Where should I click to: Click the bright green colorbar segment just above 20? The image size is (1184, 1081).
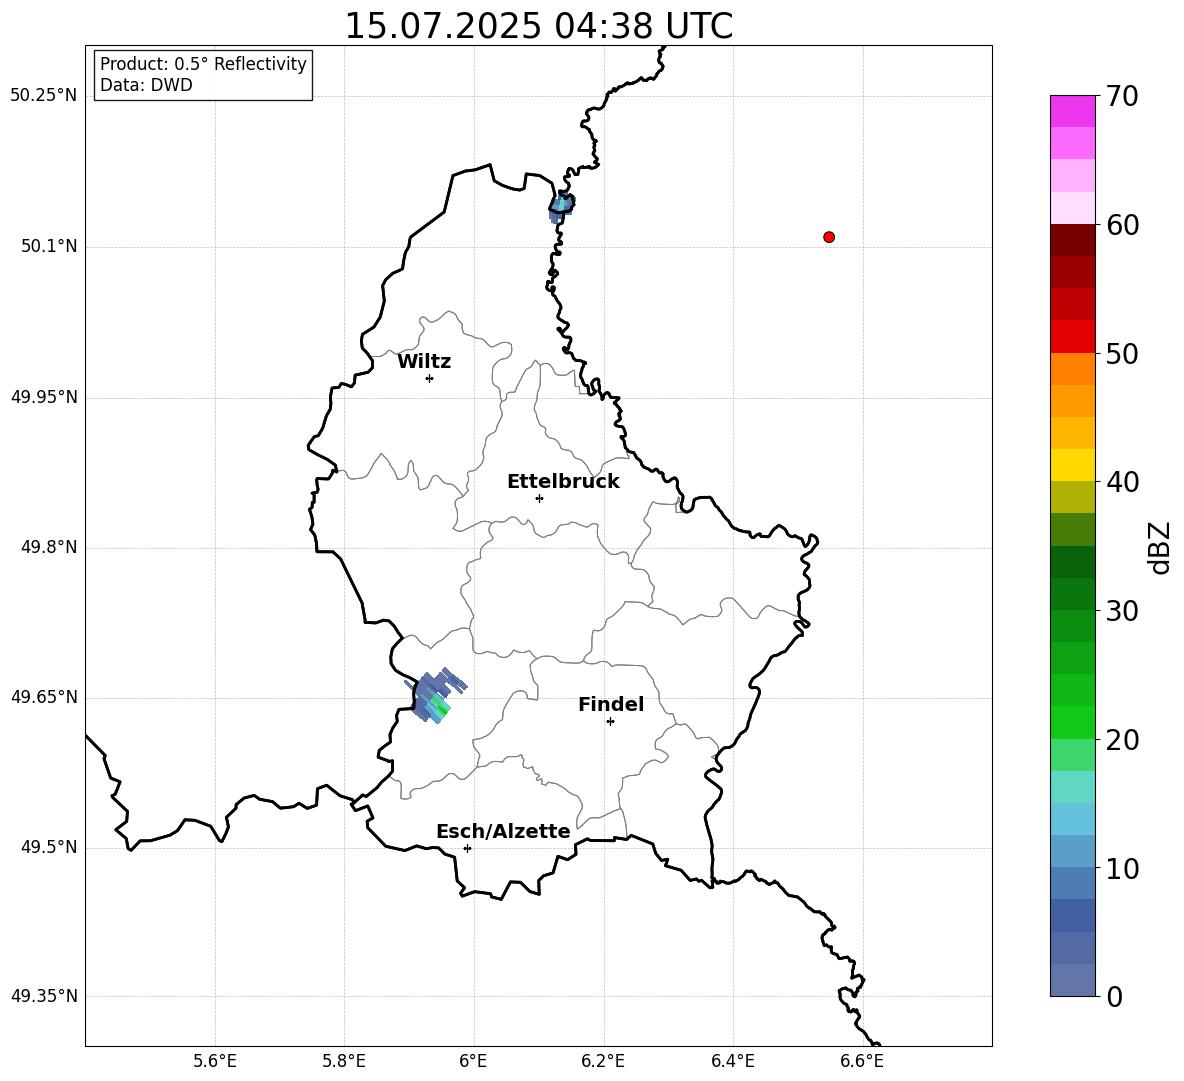1072,722
